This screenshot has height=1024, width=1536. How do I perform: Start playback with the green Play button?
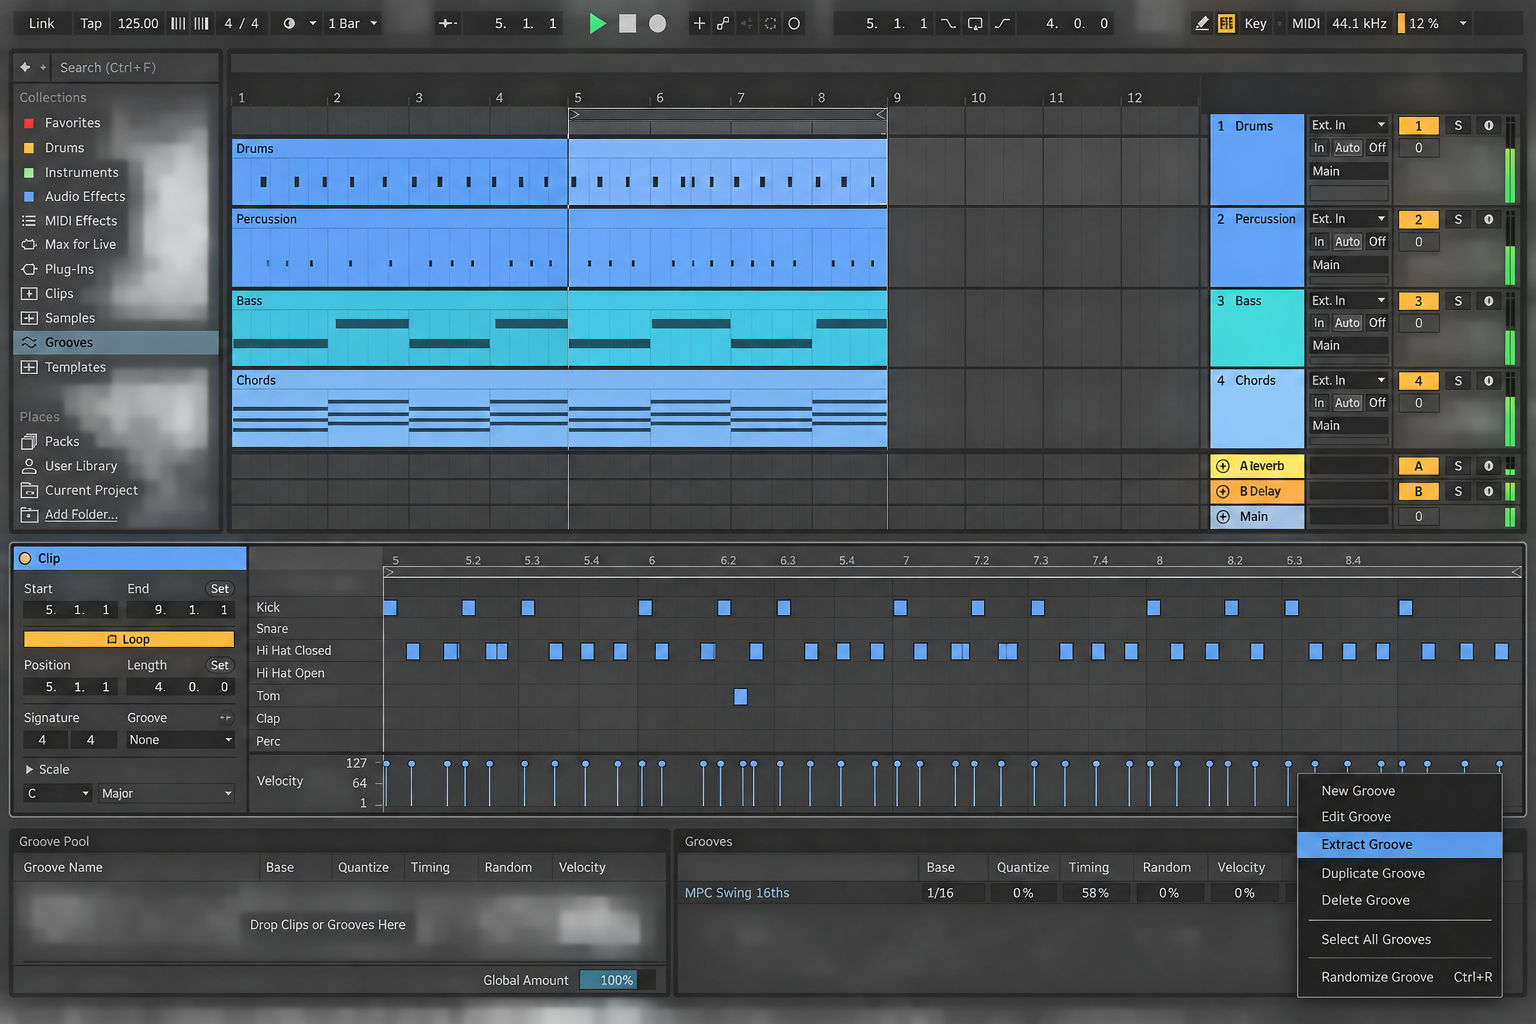[x=598, y=23]
